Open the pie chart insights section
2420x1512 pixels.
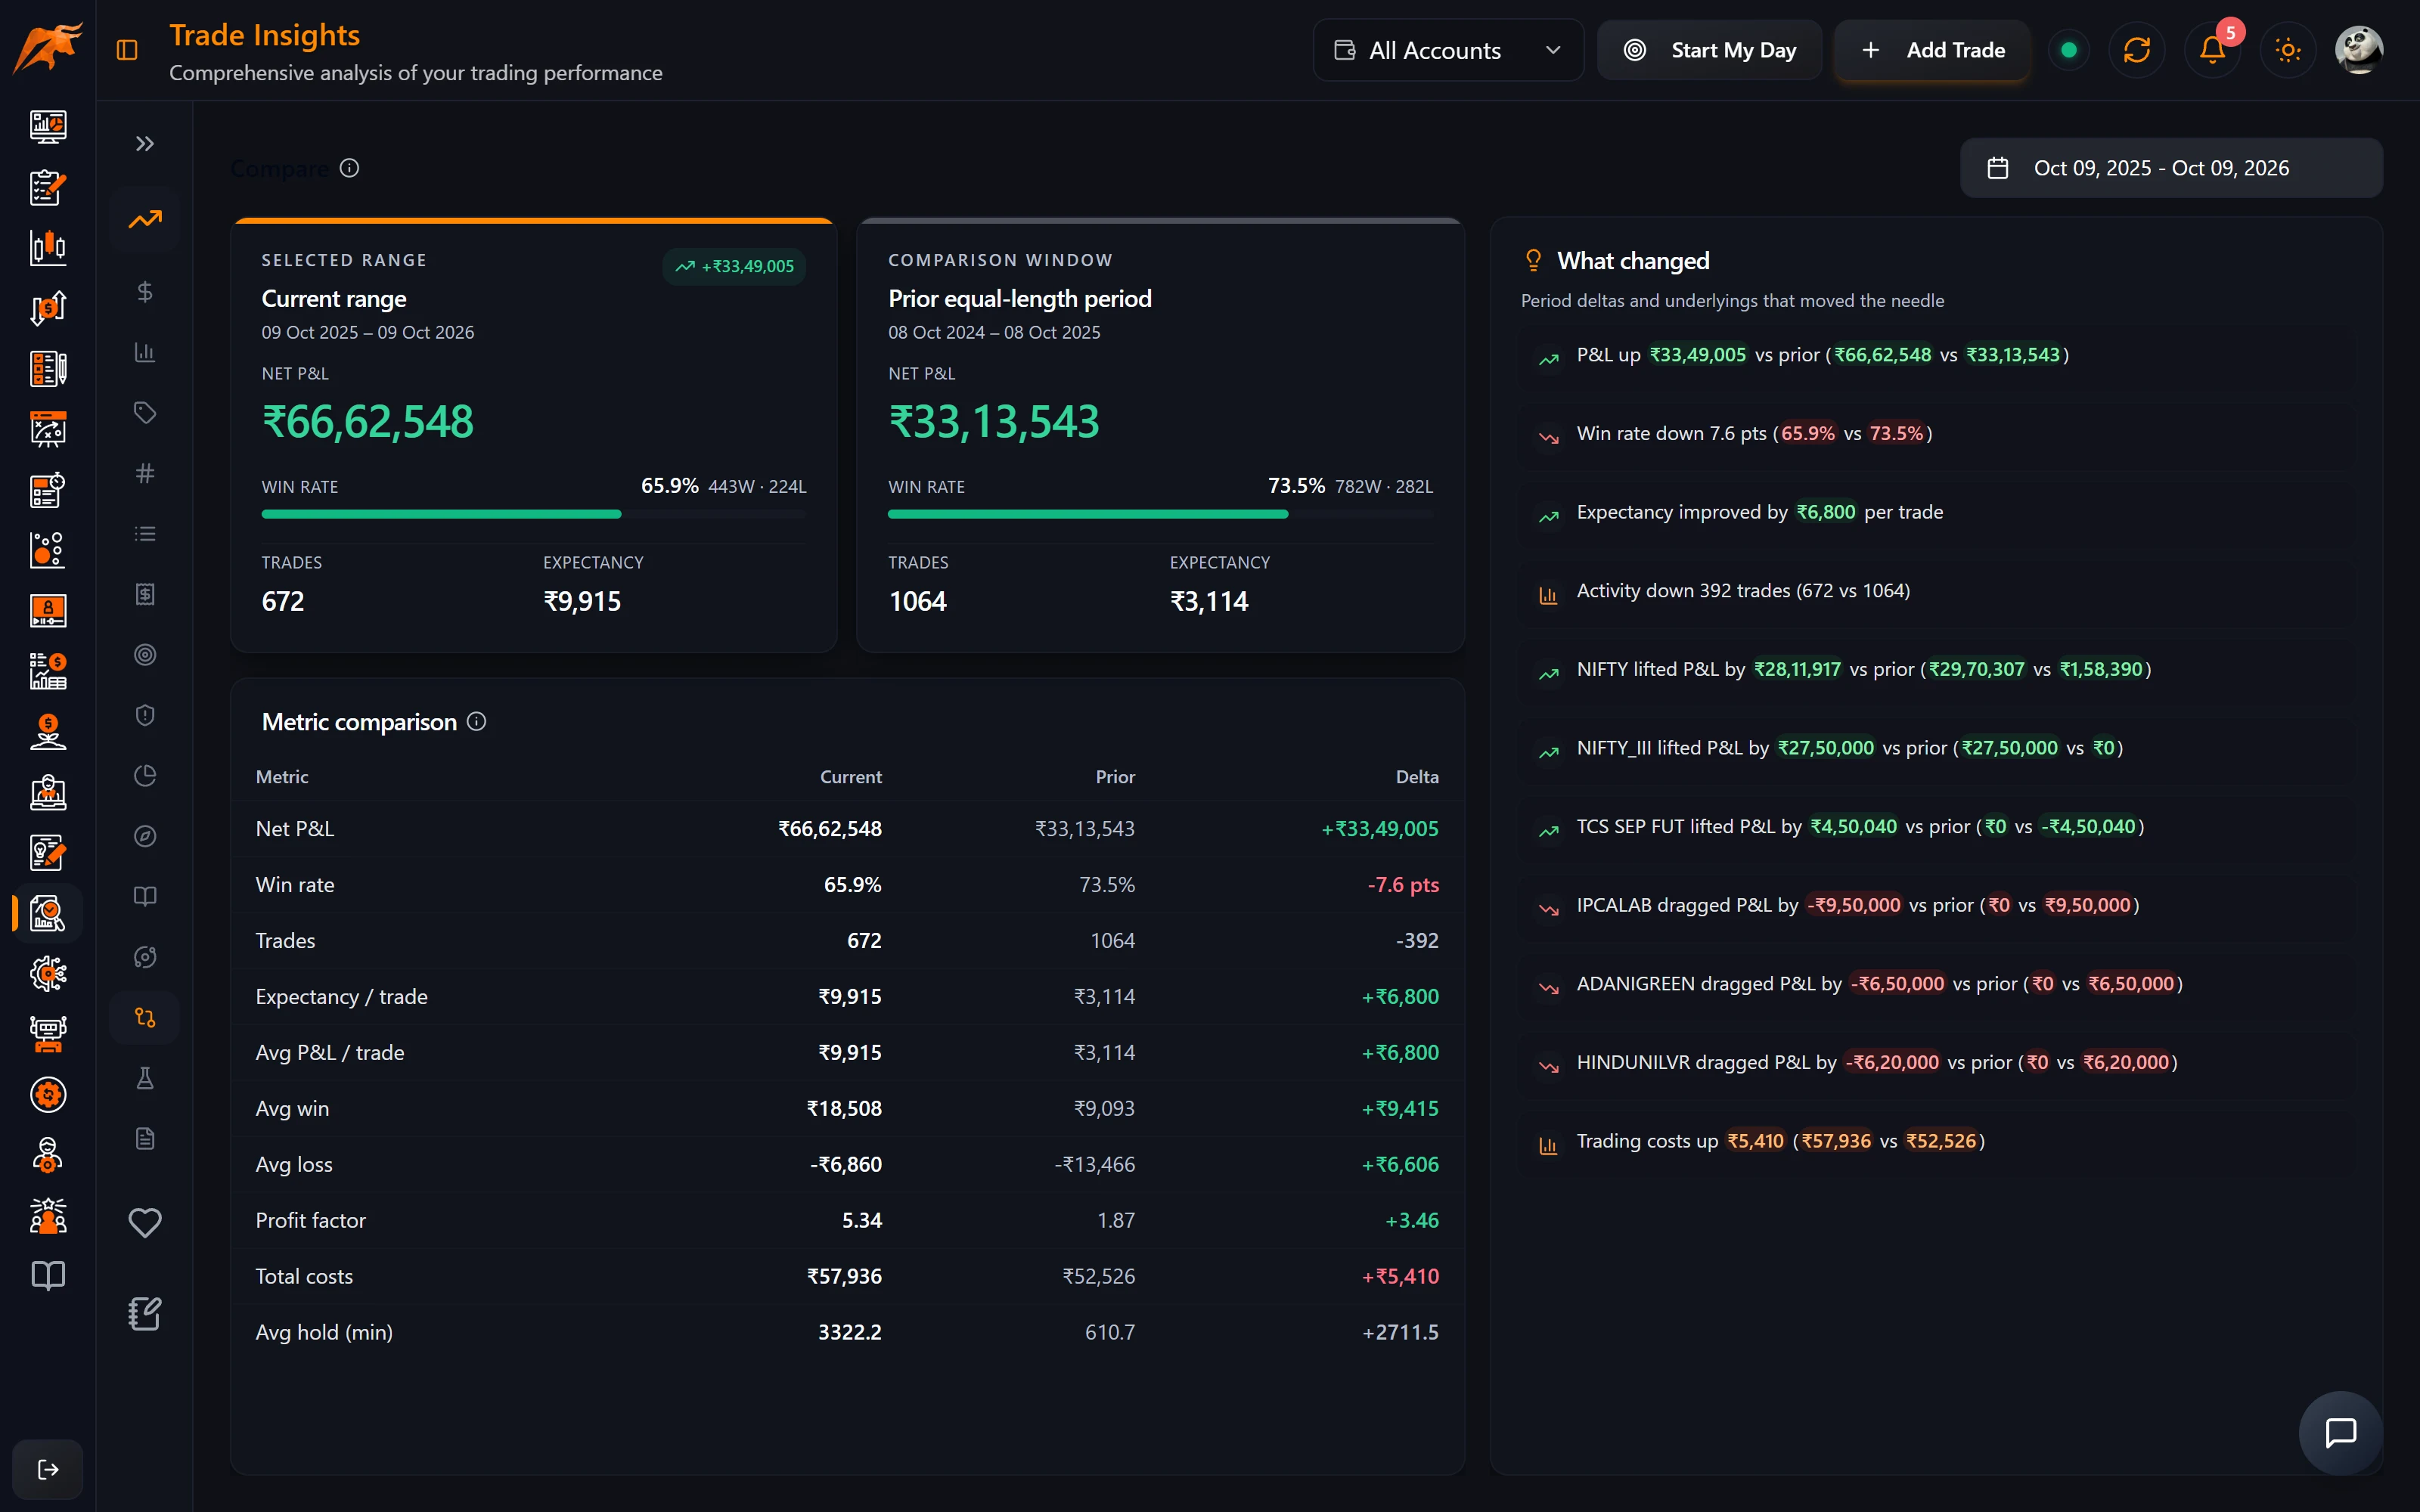(x=145, y=776)
